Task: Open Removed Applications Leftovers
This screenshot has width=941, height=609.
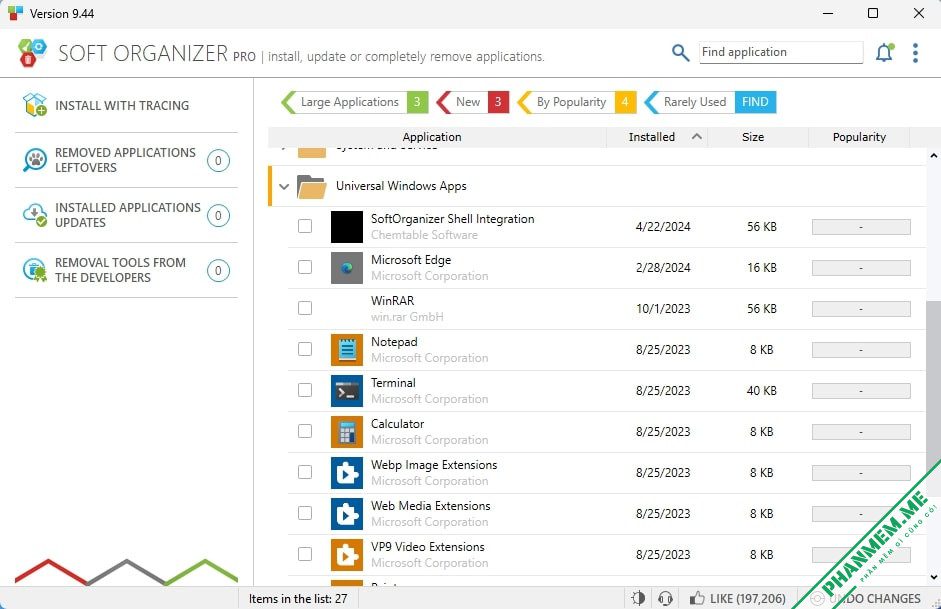Action: pos(126,160)
